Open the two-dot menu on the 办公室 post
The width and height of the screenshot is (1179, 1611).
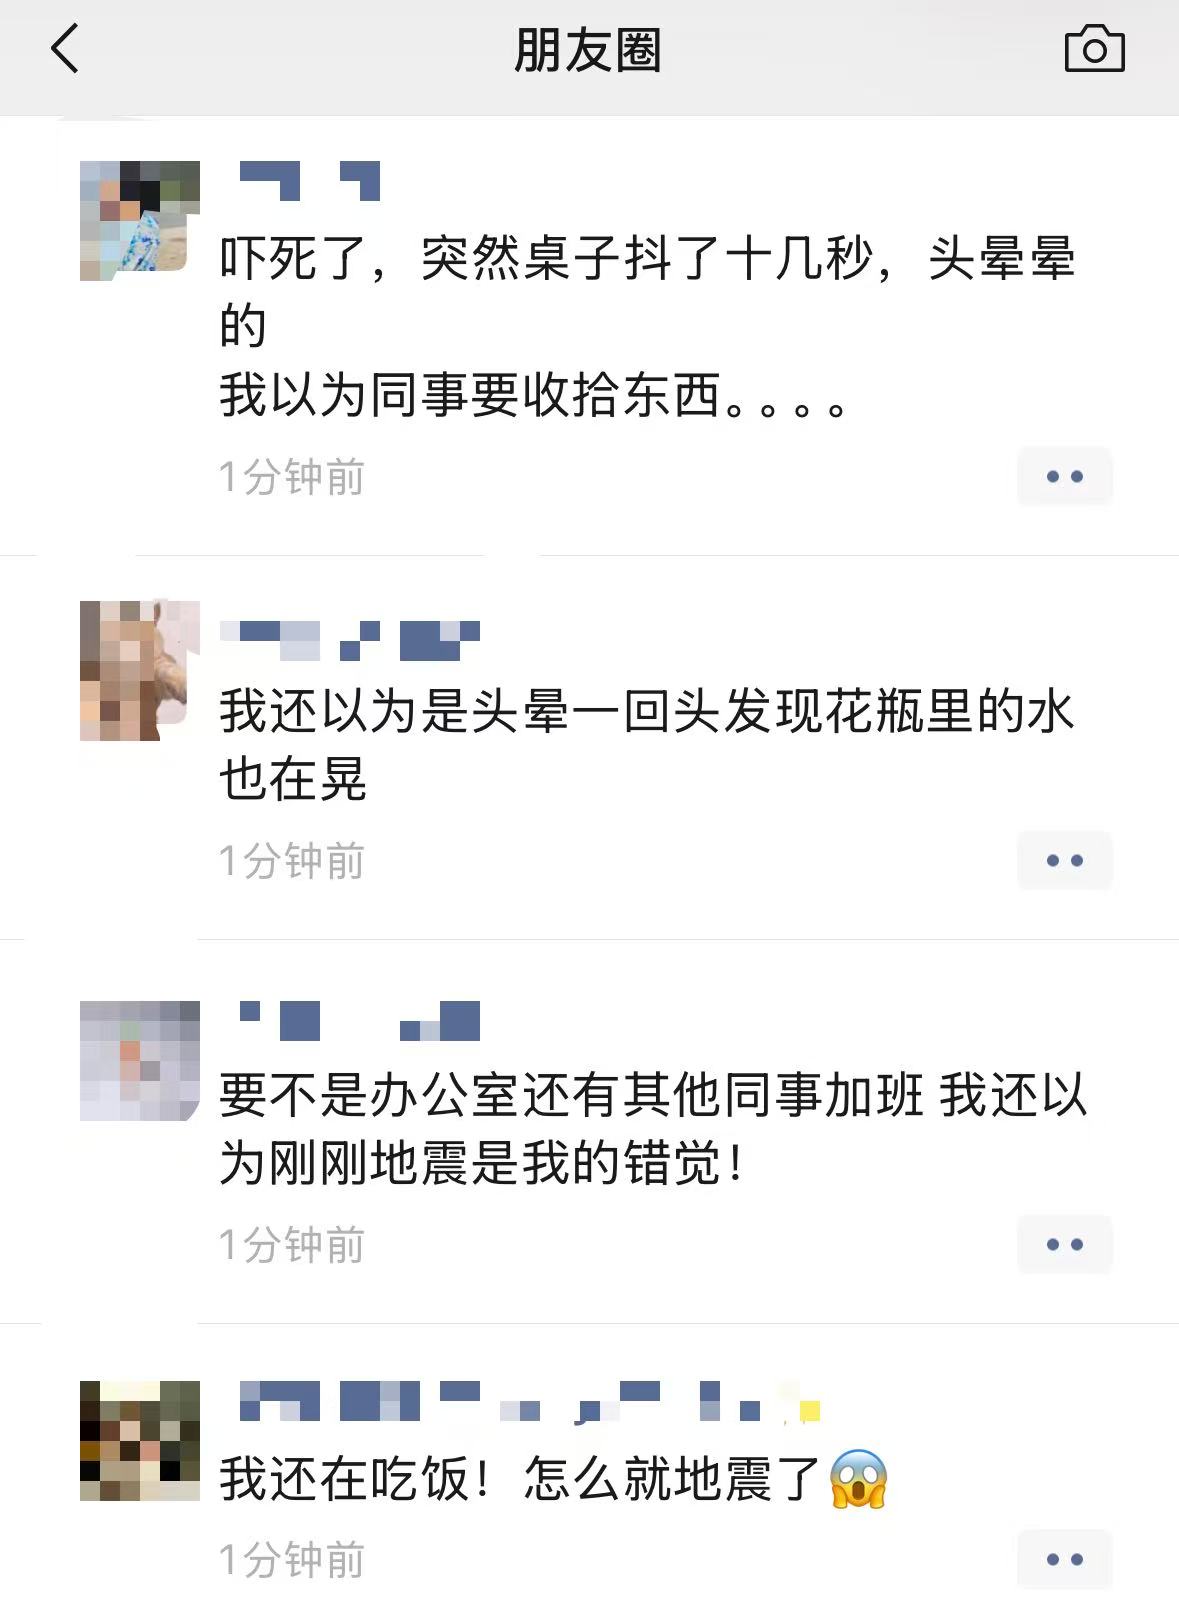(1065, 1244)
